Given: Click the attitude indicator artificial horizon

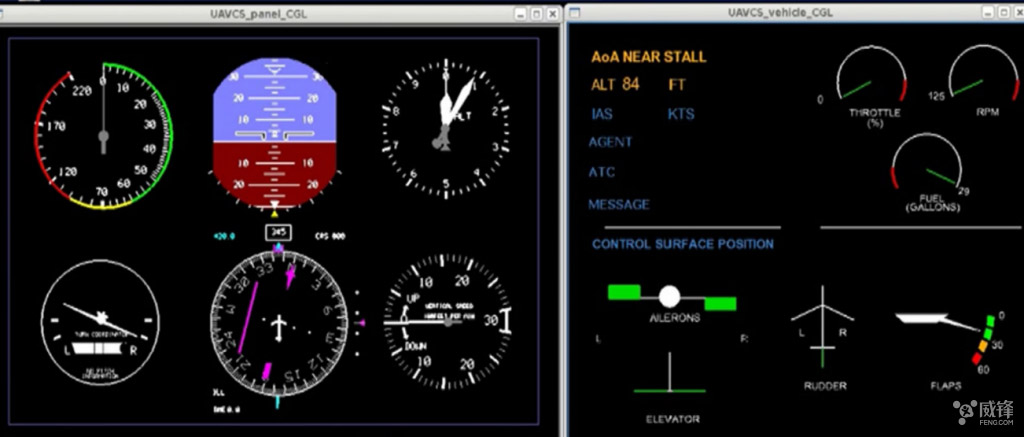Looking at the screenshot, I should point(273,130).
